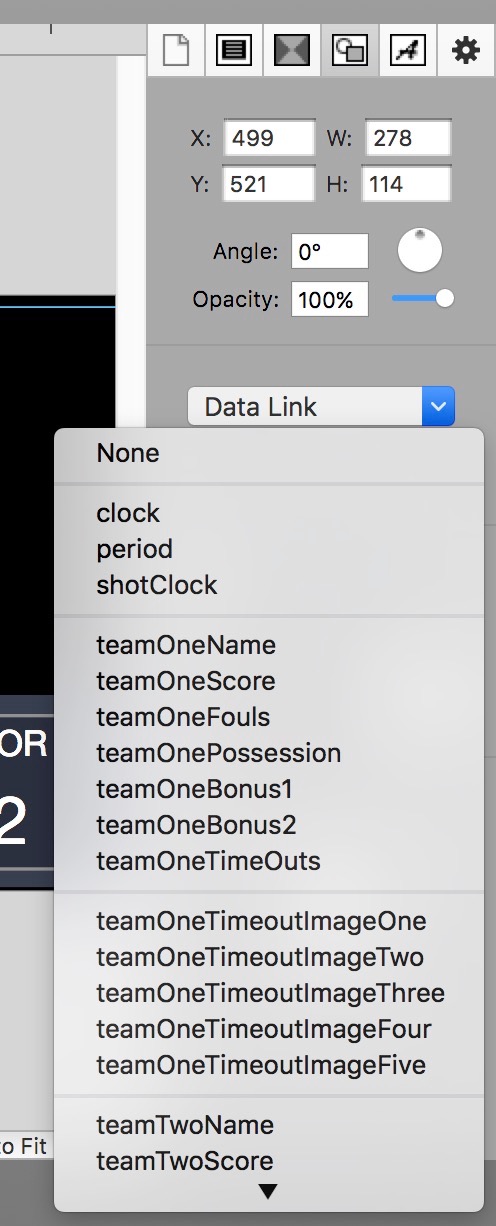Open the animation path inspector icon
The image size is (496, 1226).
(407, 50)
